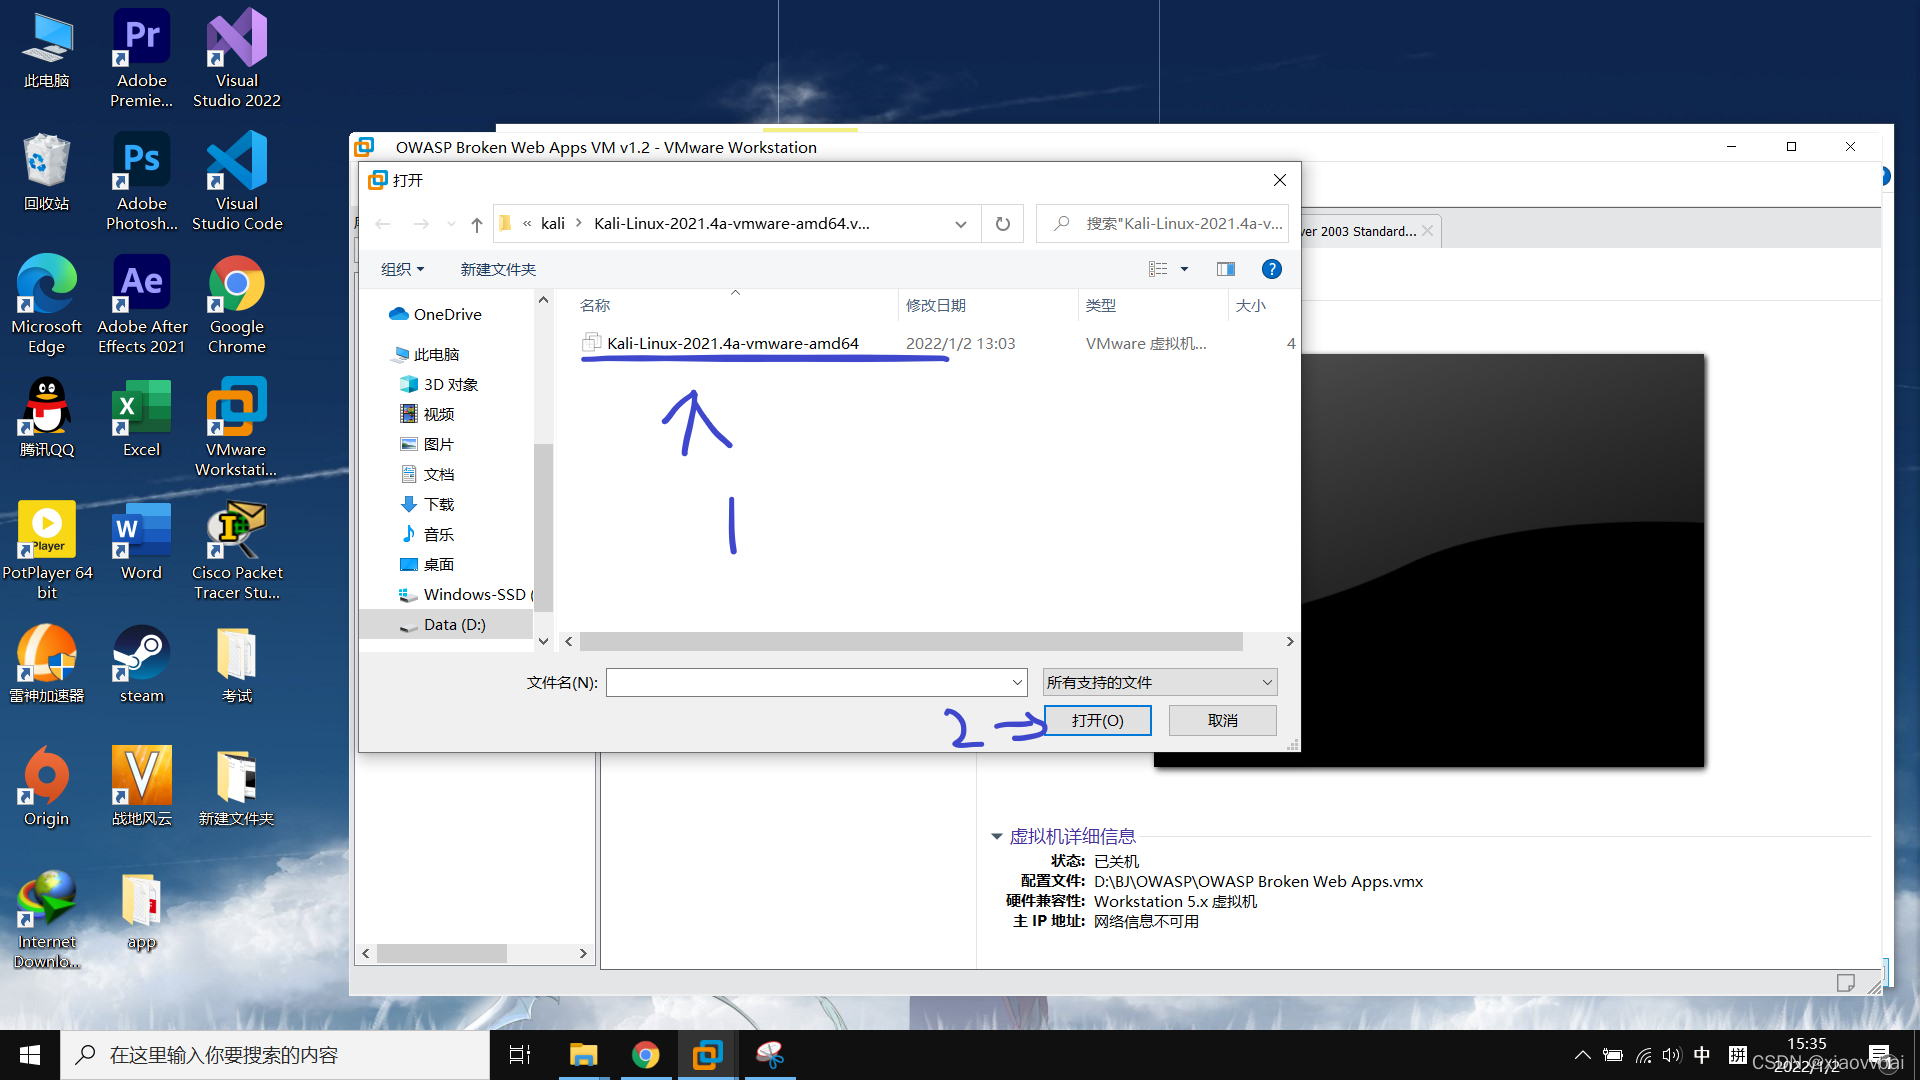This screenshot has height=1080, width=1920.
Task: Open File Explorer from the taskbar
Action: [583, 1055]
